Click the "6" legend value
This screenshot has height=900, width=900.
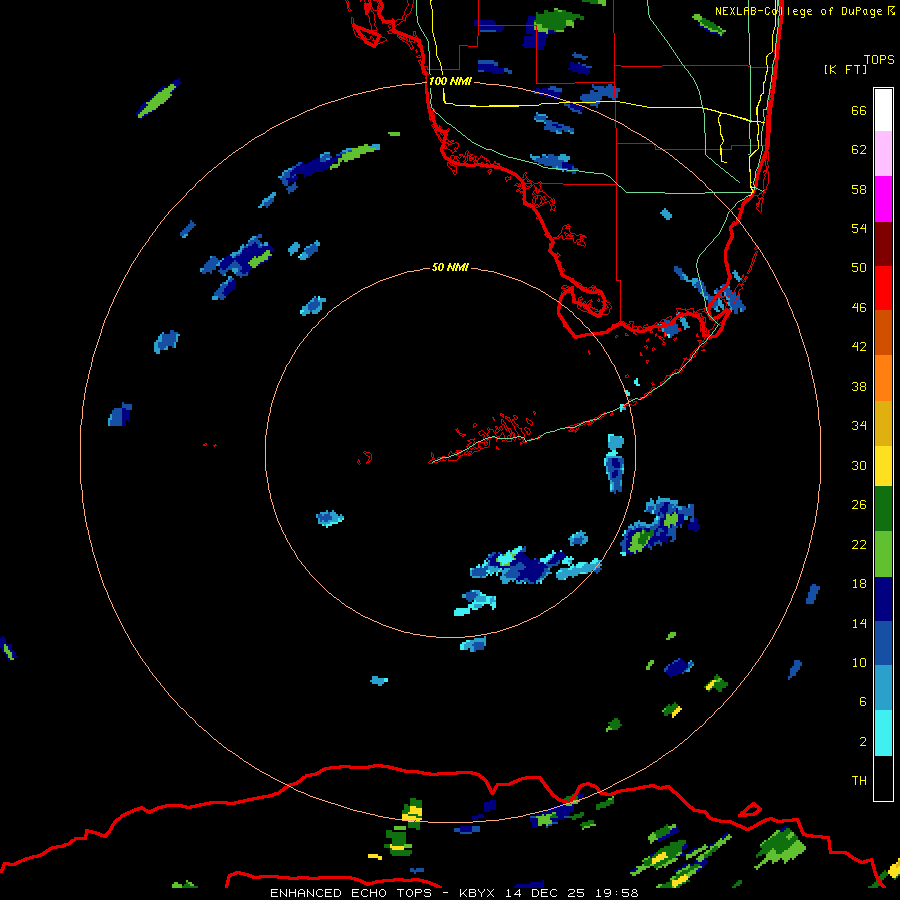point(863,702)
